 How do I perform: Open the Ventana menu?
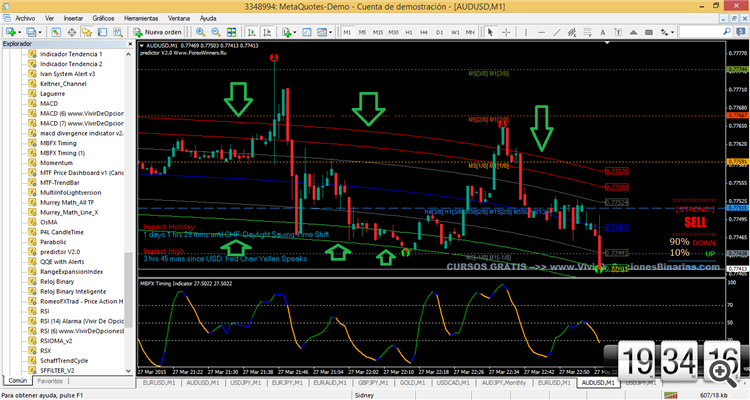(x=179, y=18)
